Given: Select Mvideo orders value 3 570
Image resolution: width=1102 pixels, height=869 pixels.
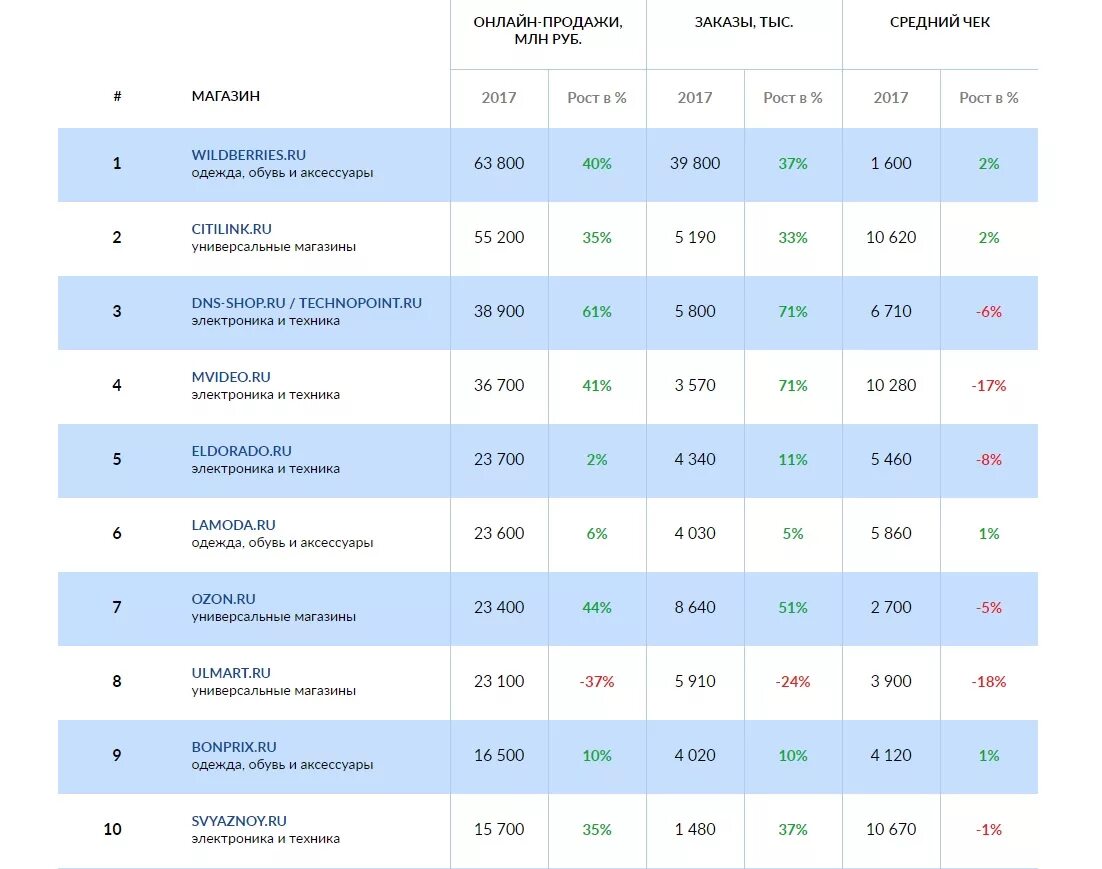Looking at the screenshot, I should pyautogui.click(x=695, y=385).
